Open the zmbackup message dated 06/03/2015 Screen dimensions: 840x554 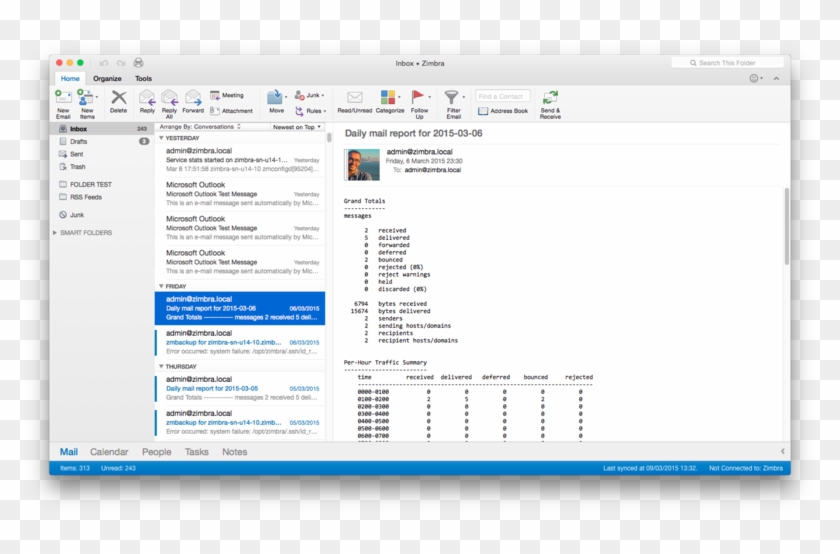[x=241, y=342]
